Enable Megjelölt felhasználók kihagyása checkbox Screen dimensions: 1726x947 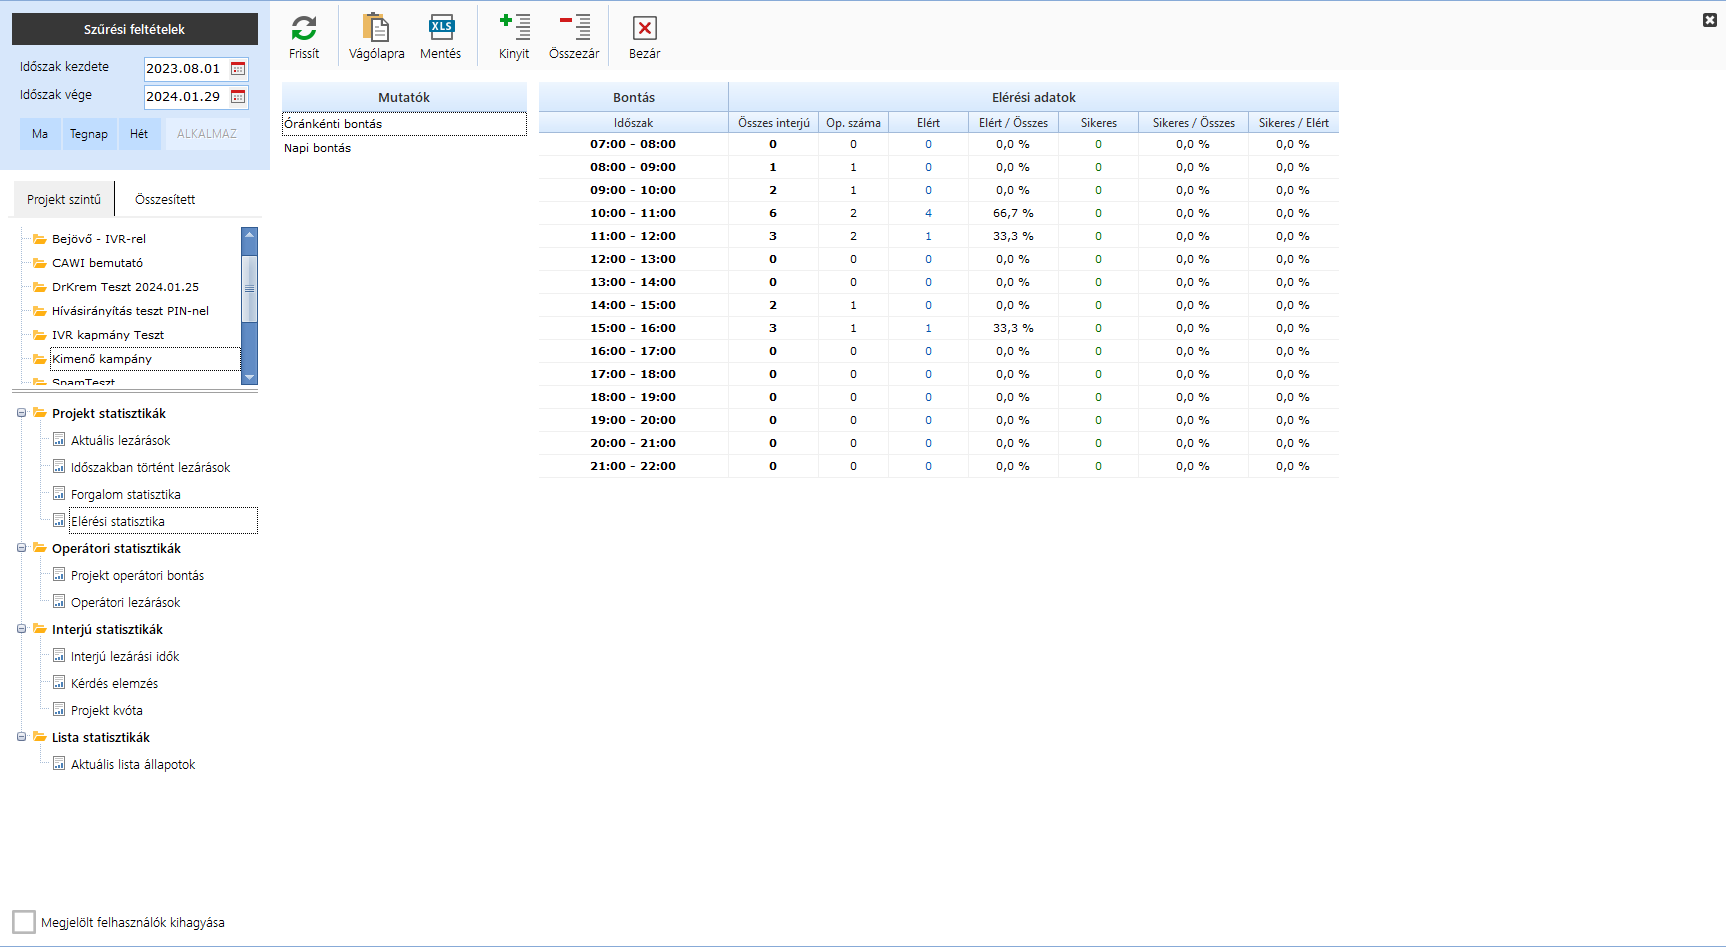point(24,922)
